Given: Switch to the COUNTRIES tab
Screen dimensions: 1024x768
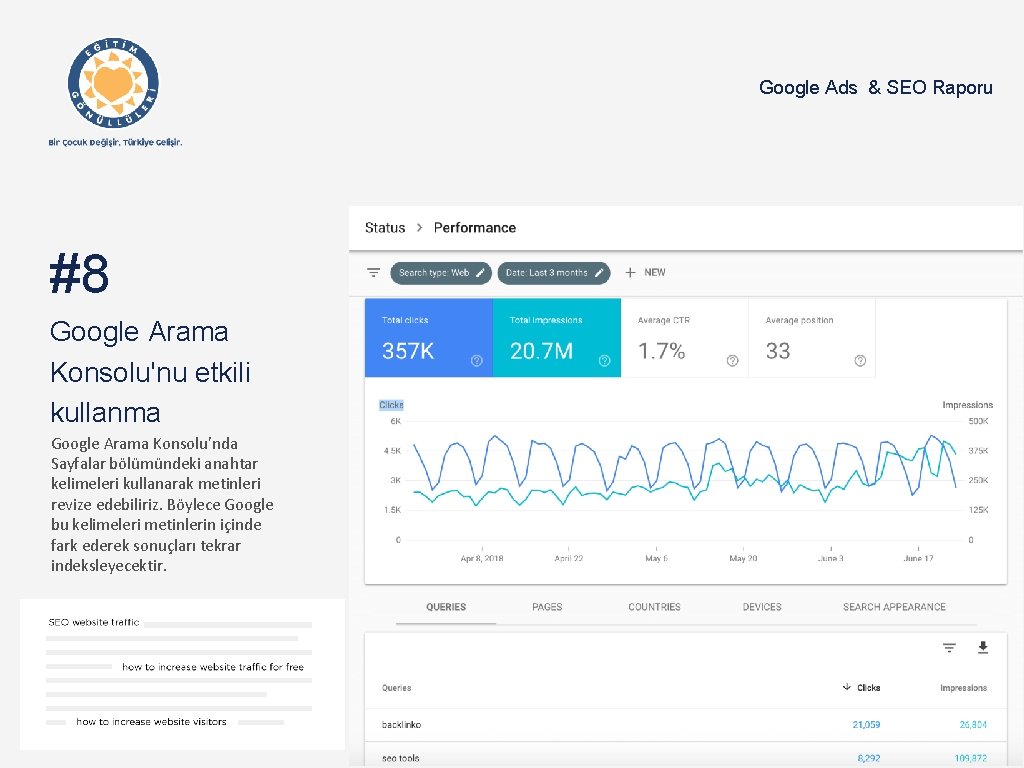Looking at the screenshot, I should pos(654,607).
